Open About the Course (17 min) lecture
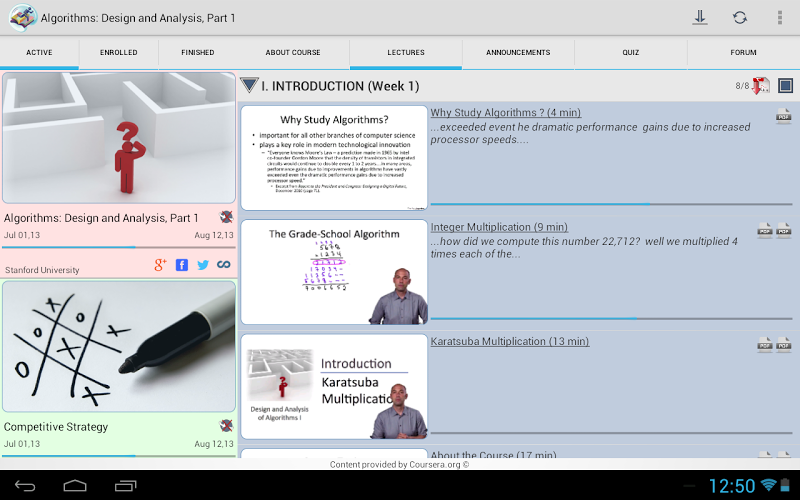The image size is (800, 500). (493, 454)
